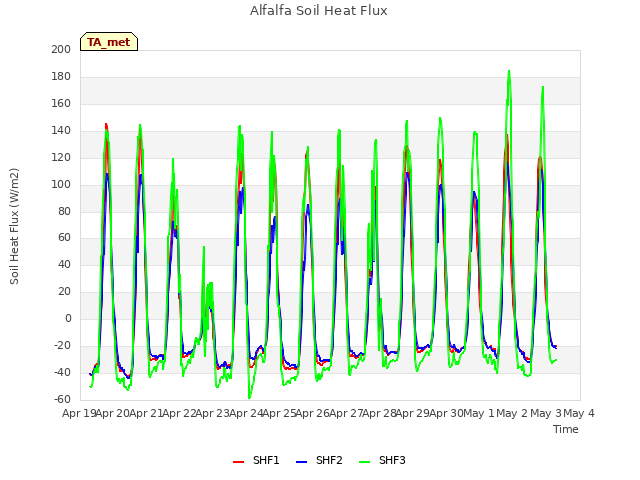Click the 180 y-axis tick label
Image resolution: width=640 pixels, height=480 pixels.
pyautogui.click(x=61, y=76)
